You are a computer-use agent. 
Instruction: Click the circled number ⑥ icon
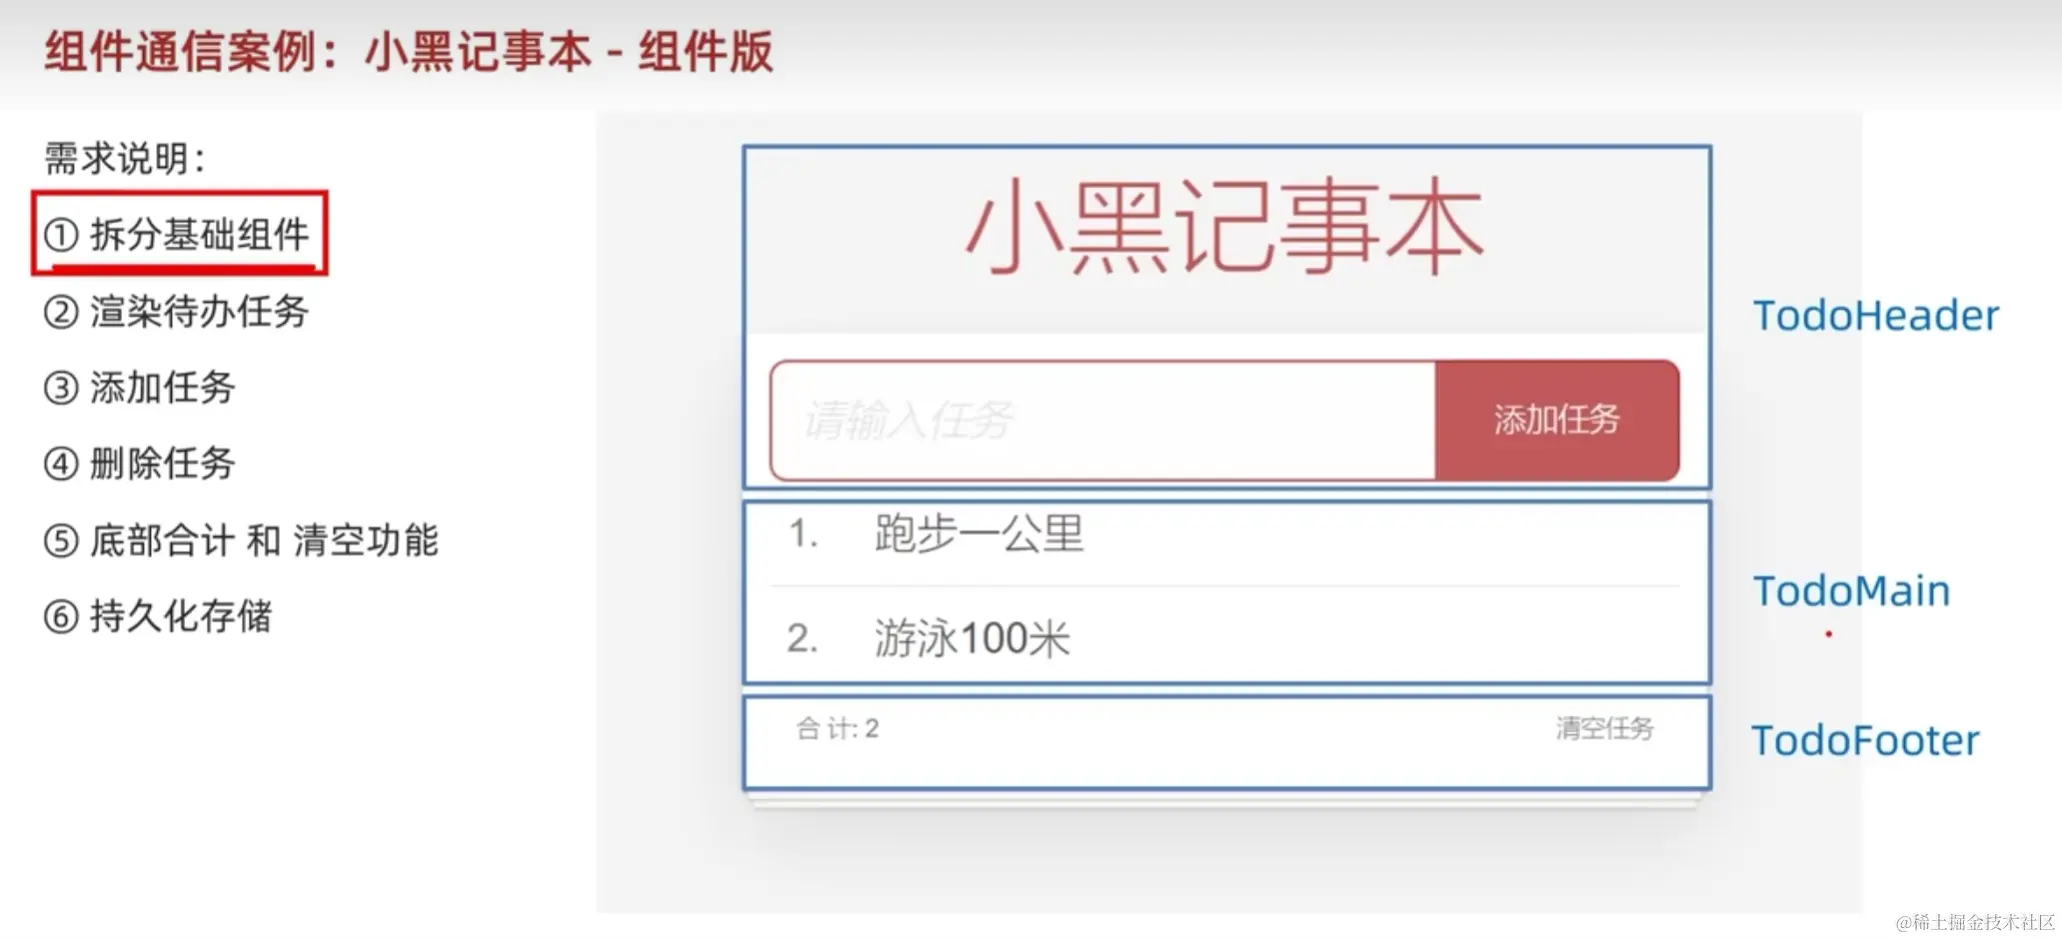pyautogui.click(x=61, y=617)
